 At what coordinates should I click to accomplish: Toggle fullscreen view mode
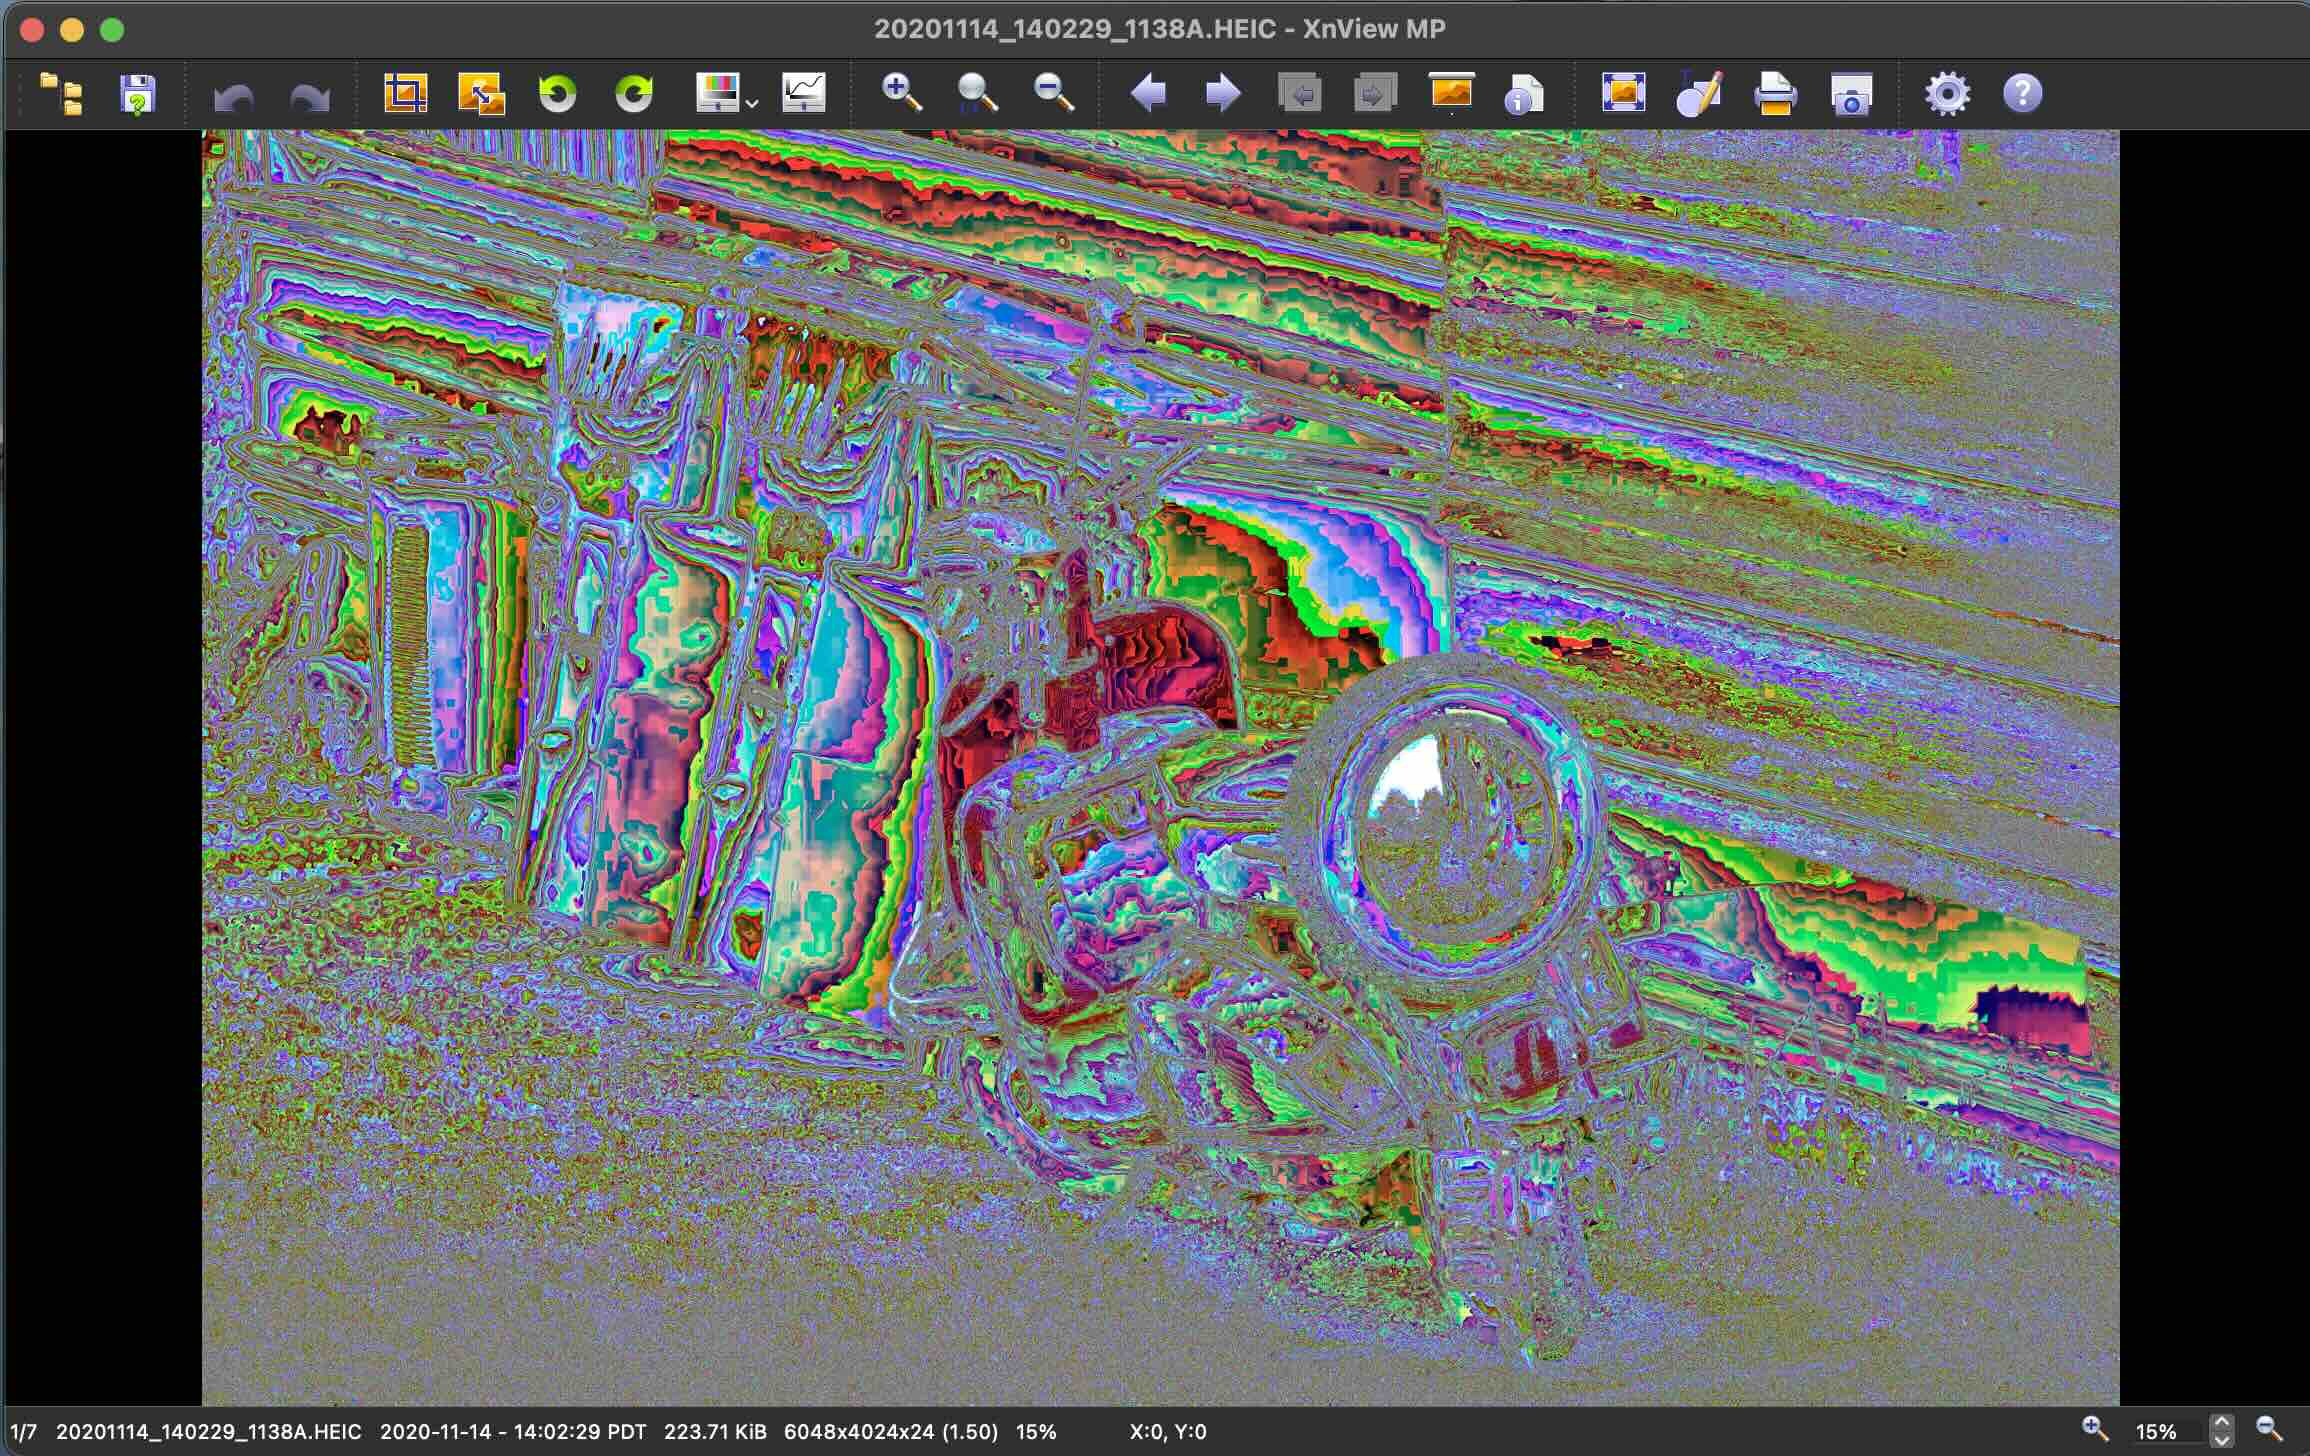point(1623,94)
